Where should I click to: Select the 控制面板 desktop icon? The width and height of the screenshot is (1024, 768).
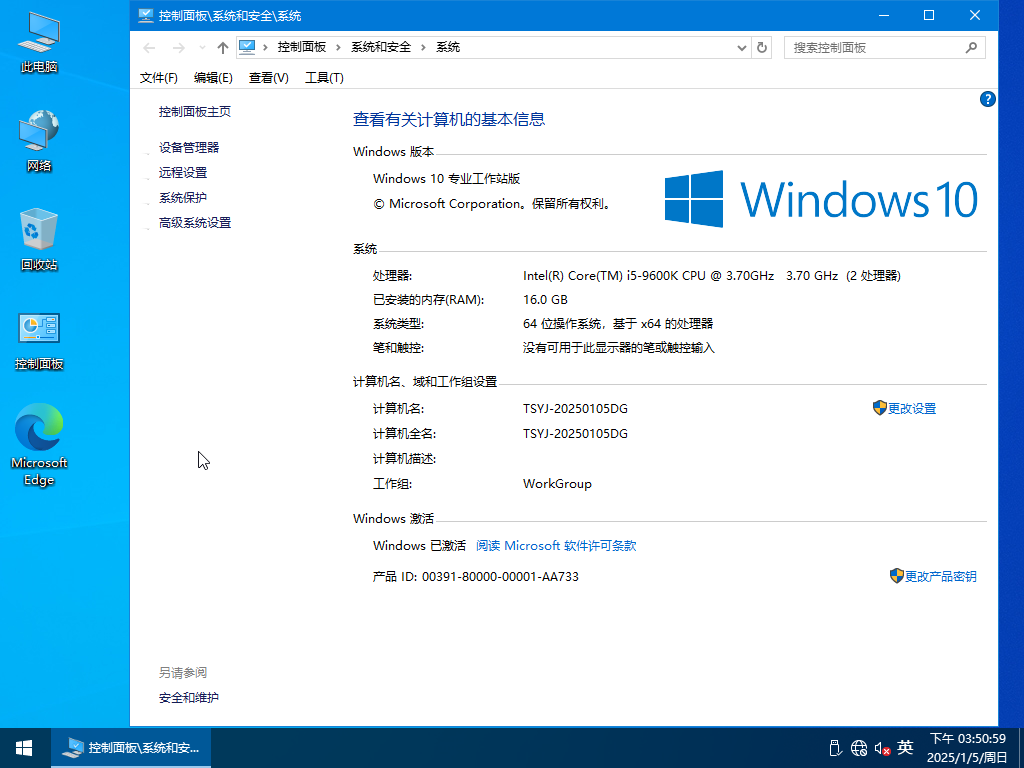click(x=39, y=340)
